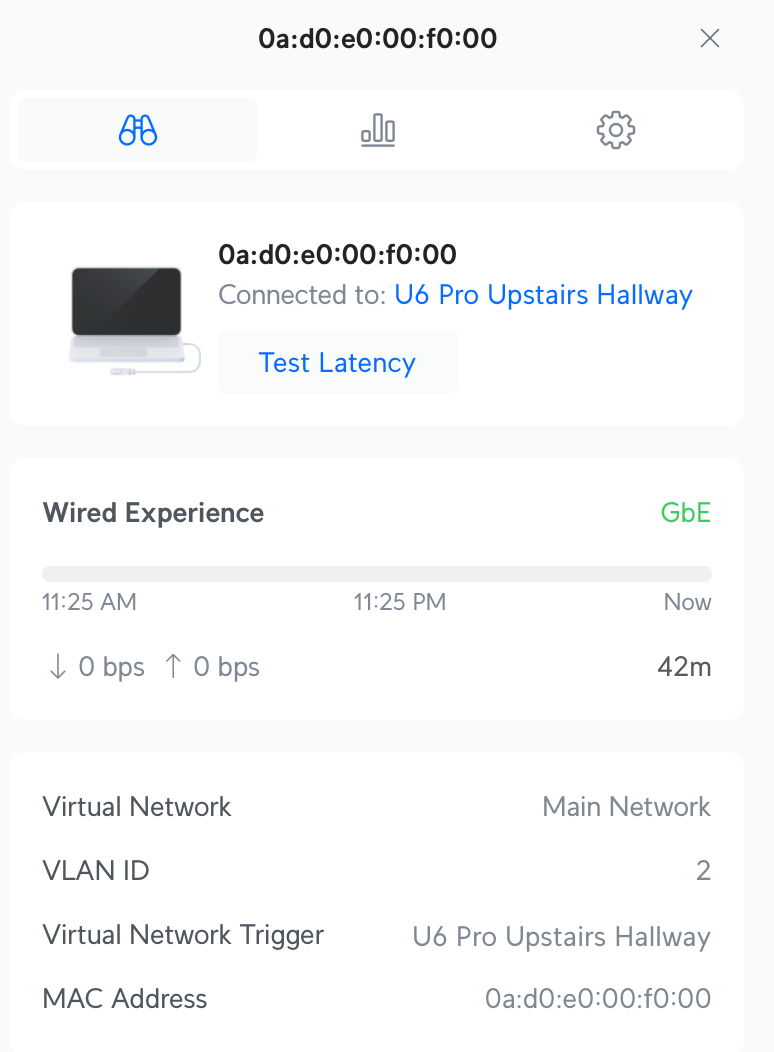Click the upload arrow speed indicator
The height and width of the screenshot is (1052, 774).
(212, 667)
